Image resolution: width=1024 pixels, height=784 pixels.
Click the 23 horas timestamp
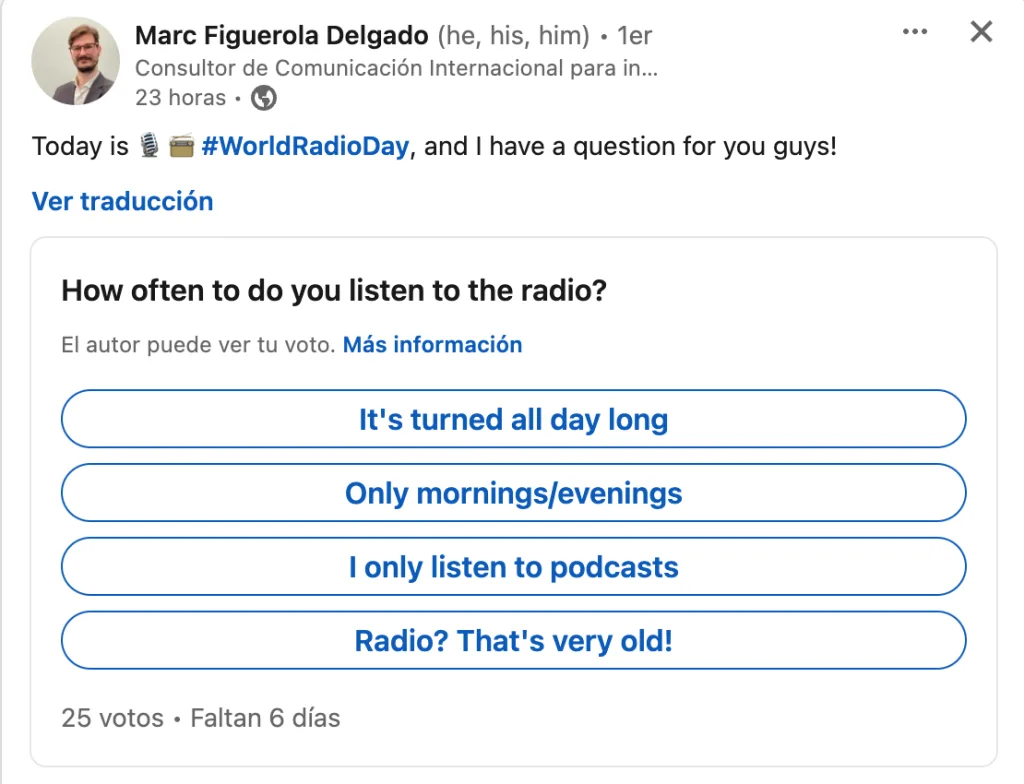click(x=180, y=98)
